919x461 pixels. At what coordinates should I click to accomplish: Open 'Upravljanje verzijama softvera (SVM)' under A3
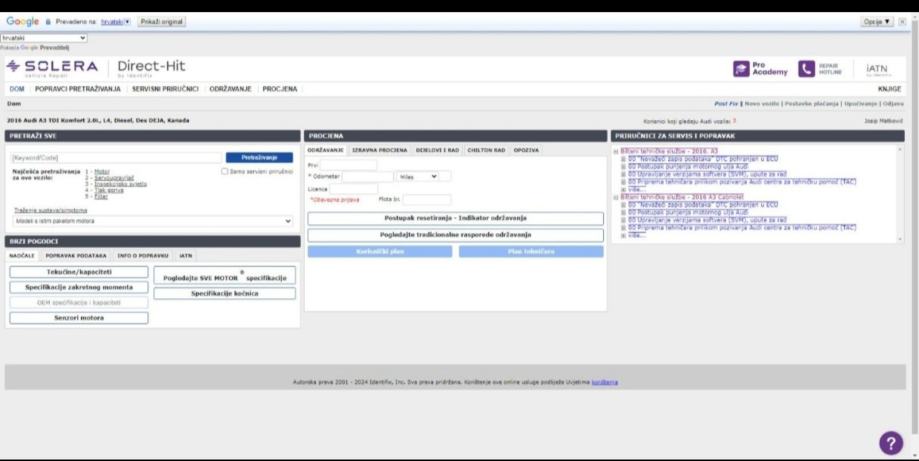(x=707, y=174)
